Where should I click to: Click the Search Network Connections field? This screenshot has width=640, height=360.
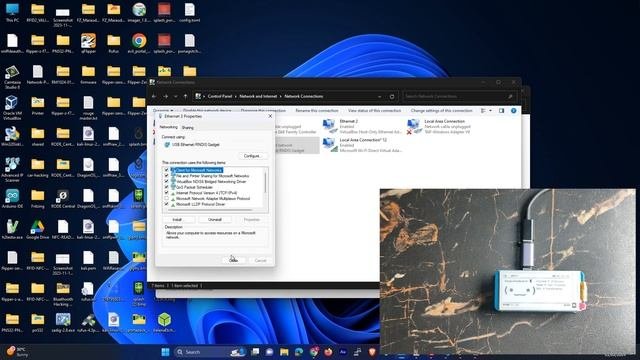click(x=459, y=97)
